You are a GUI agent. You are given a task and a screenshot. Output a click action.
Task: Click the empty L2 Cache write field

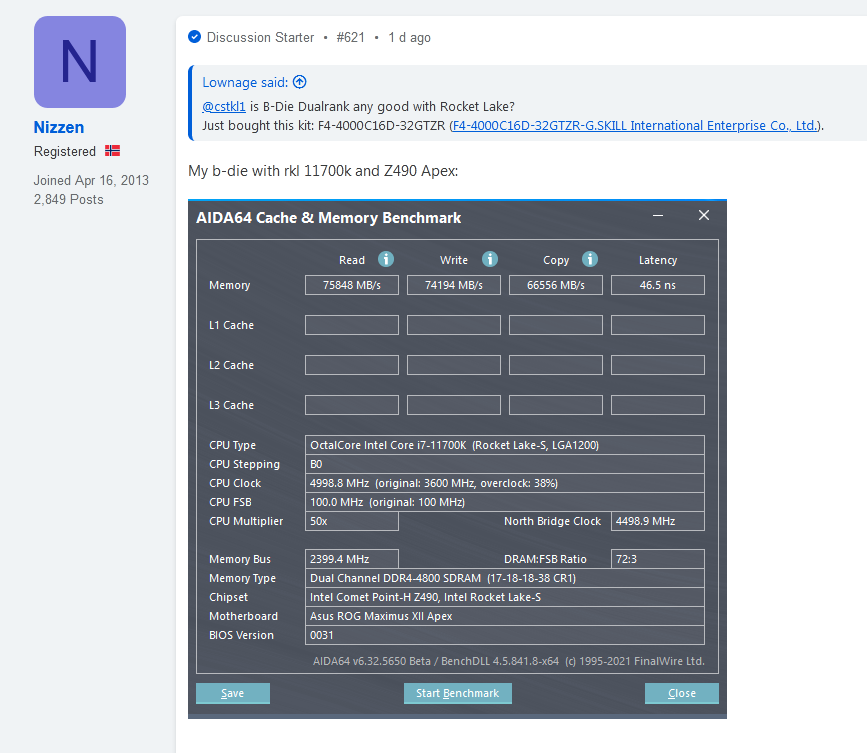pos(454,365)
